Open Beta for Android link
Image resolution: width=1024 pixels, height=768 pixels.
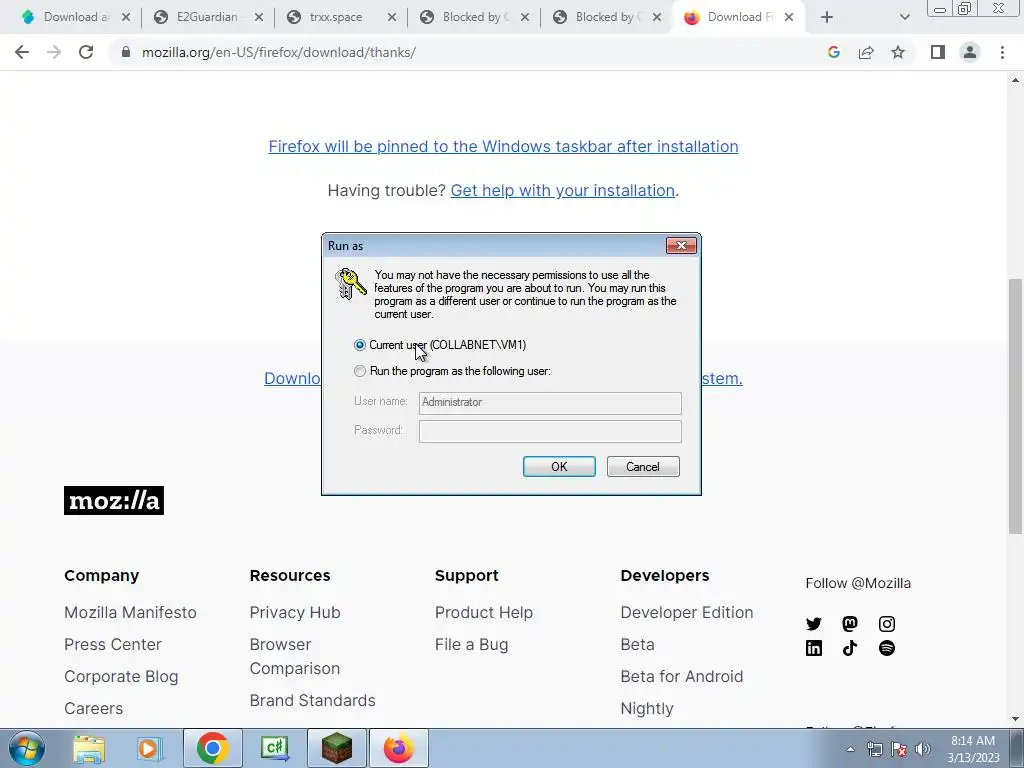tap(682, 677)
